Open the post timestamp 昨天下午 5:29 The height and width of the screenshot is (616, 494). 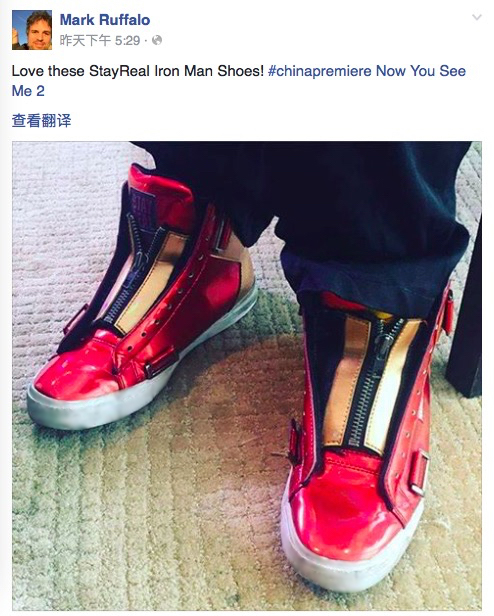pyautogui.click(x=100, y=40)
